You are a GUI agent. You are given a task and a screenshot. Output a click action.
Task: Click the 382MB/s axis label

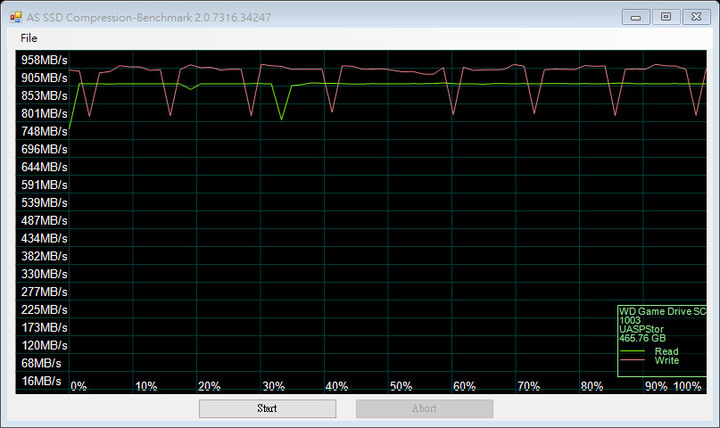(x=44, y=256)
